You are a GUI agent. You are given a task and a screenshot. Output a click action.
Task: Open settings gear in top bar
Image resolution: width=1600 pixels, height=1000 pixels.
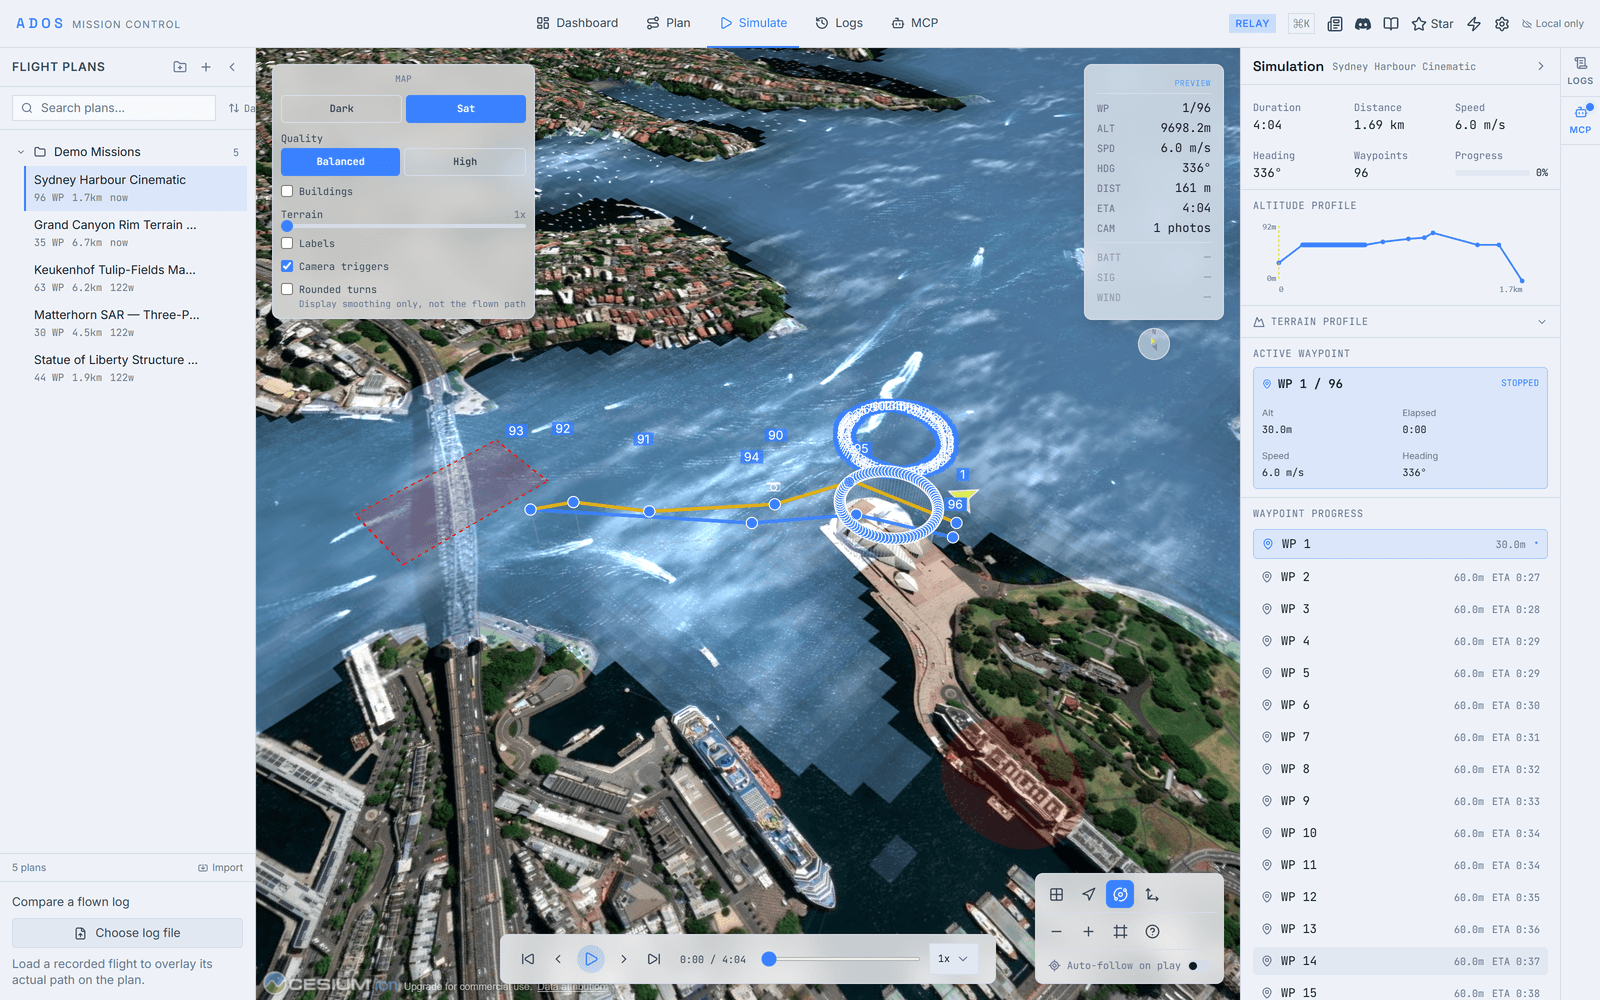(x=1502, y=24)
